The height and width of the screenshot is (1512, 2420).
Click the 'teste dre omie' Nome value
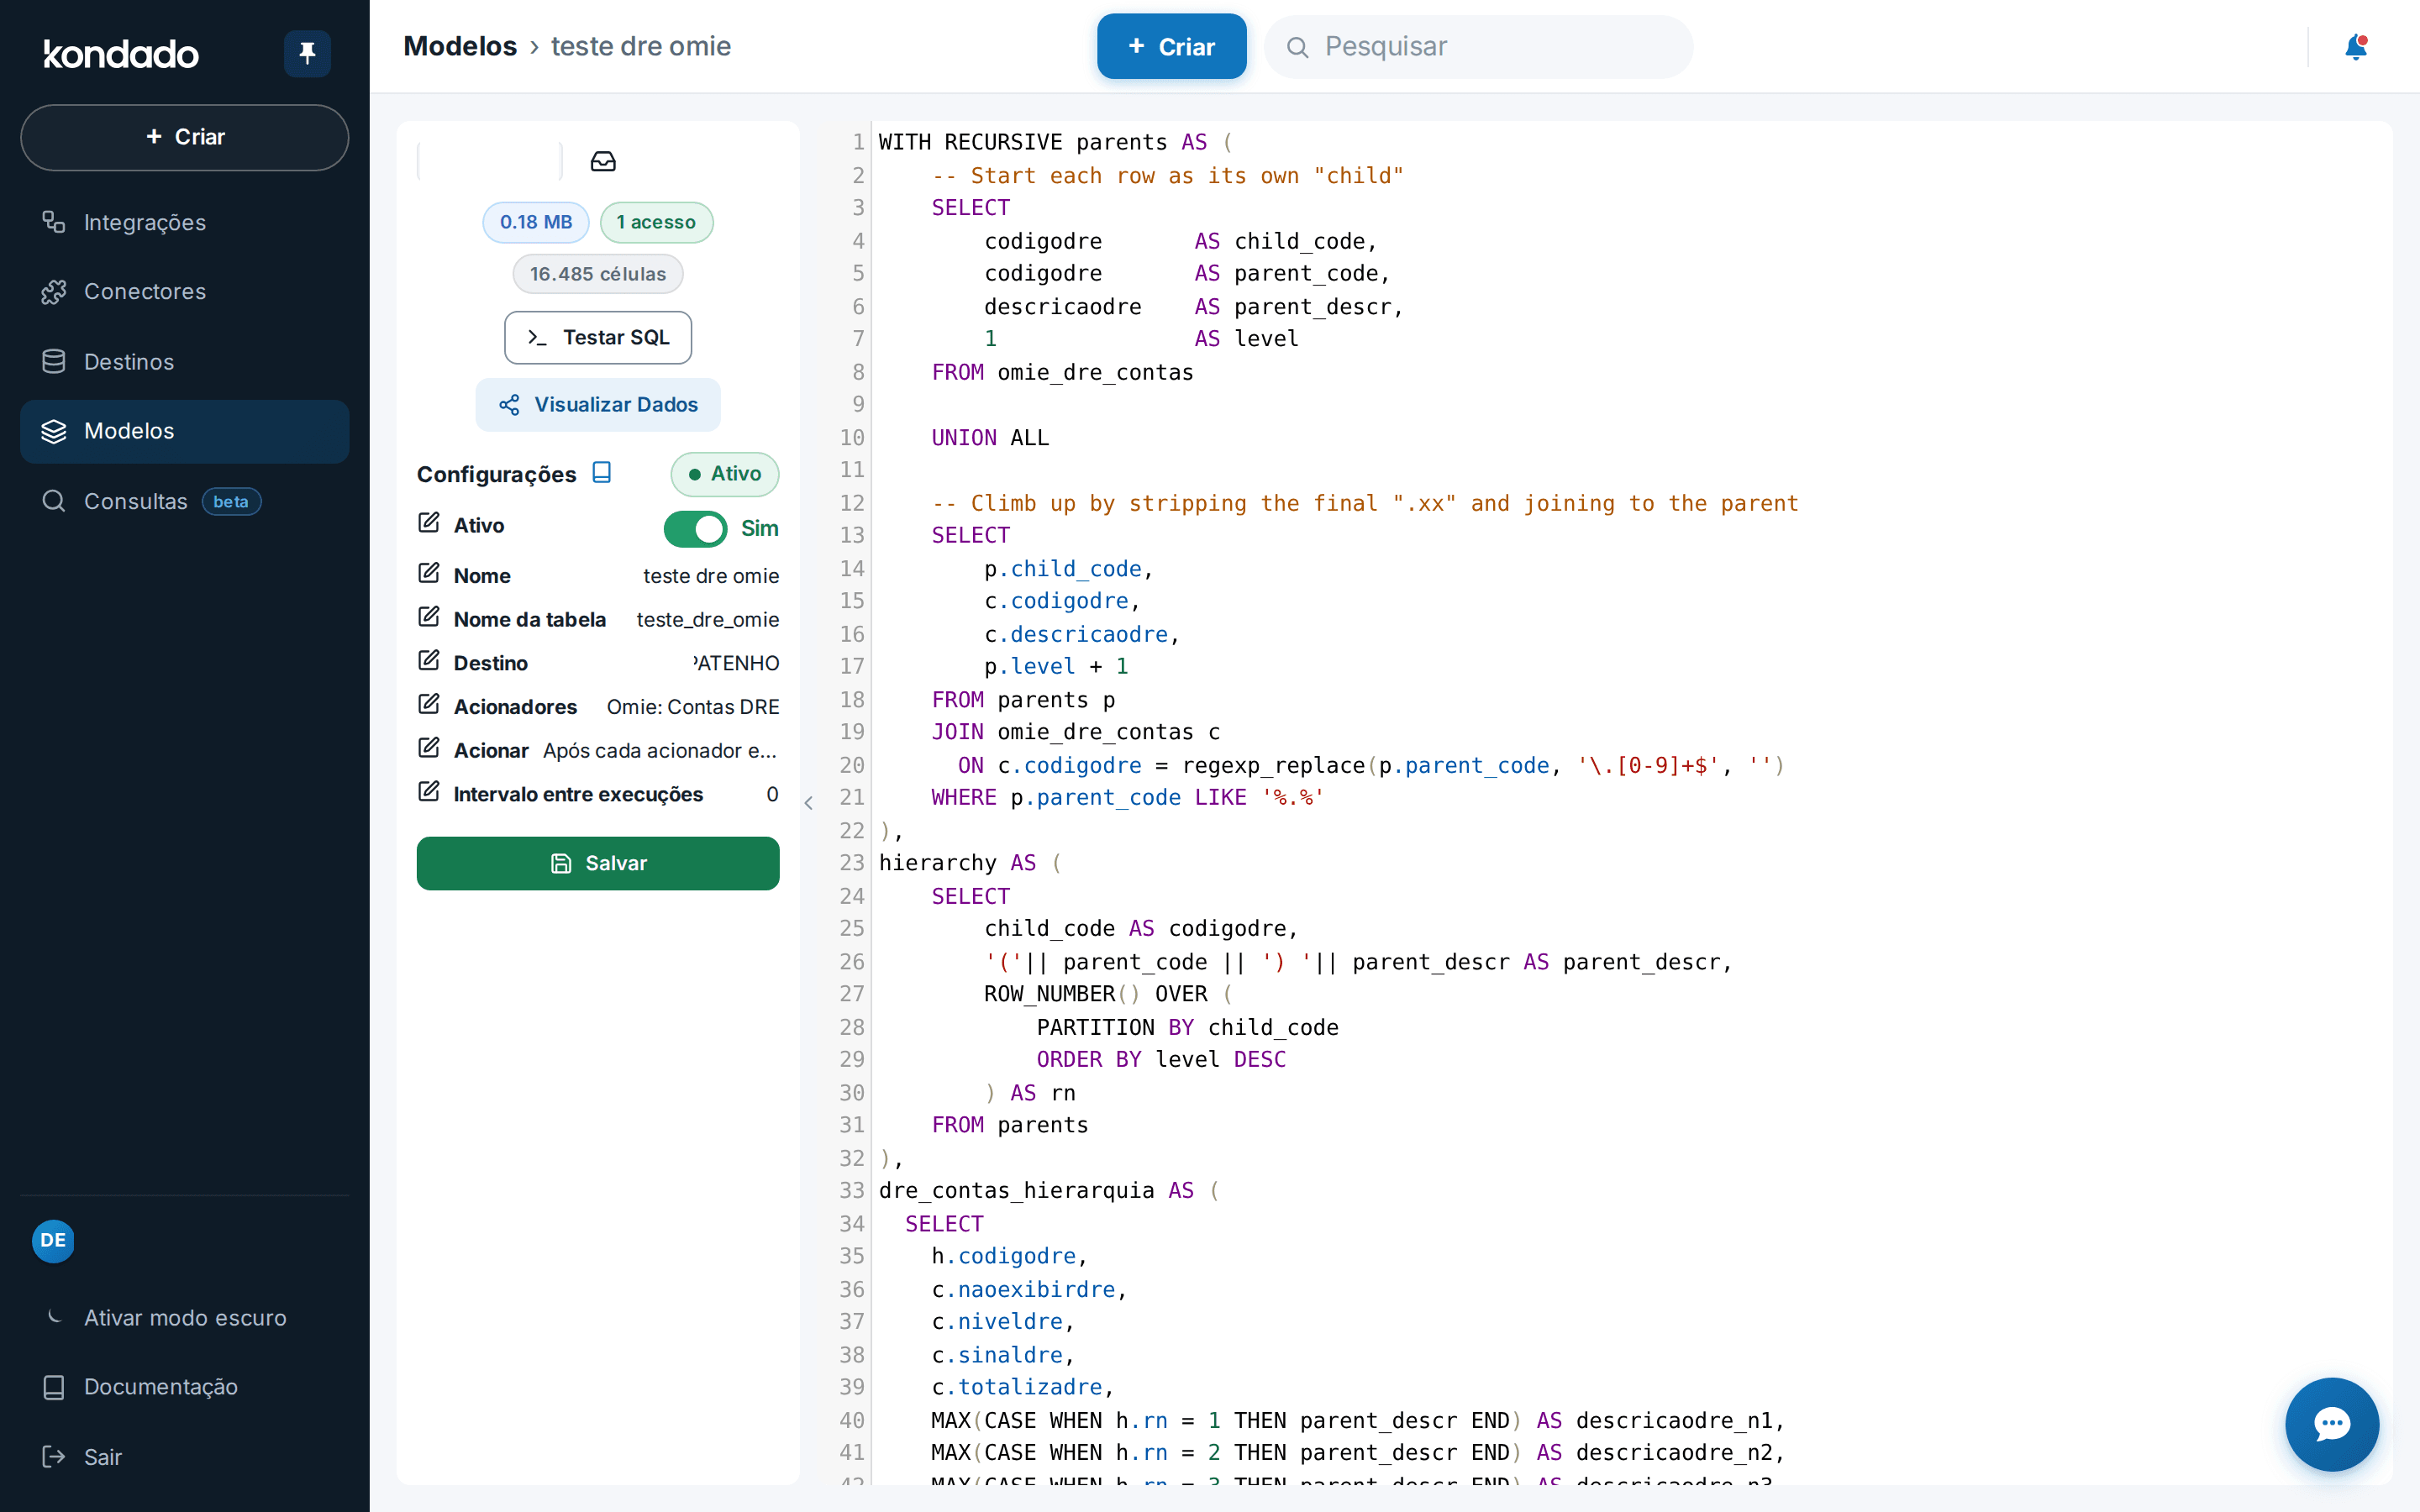(x=711, y=576)
